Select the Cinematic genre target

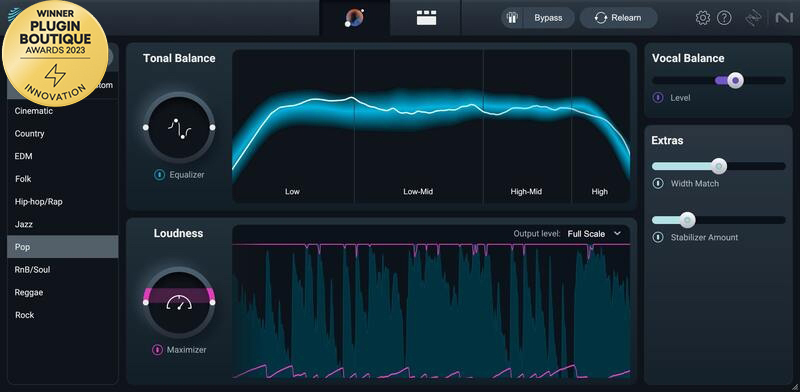tap(63, 111)
